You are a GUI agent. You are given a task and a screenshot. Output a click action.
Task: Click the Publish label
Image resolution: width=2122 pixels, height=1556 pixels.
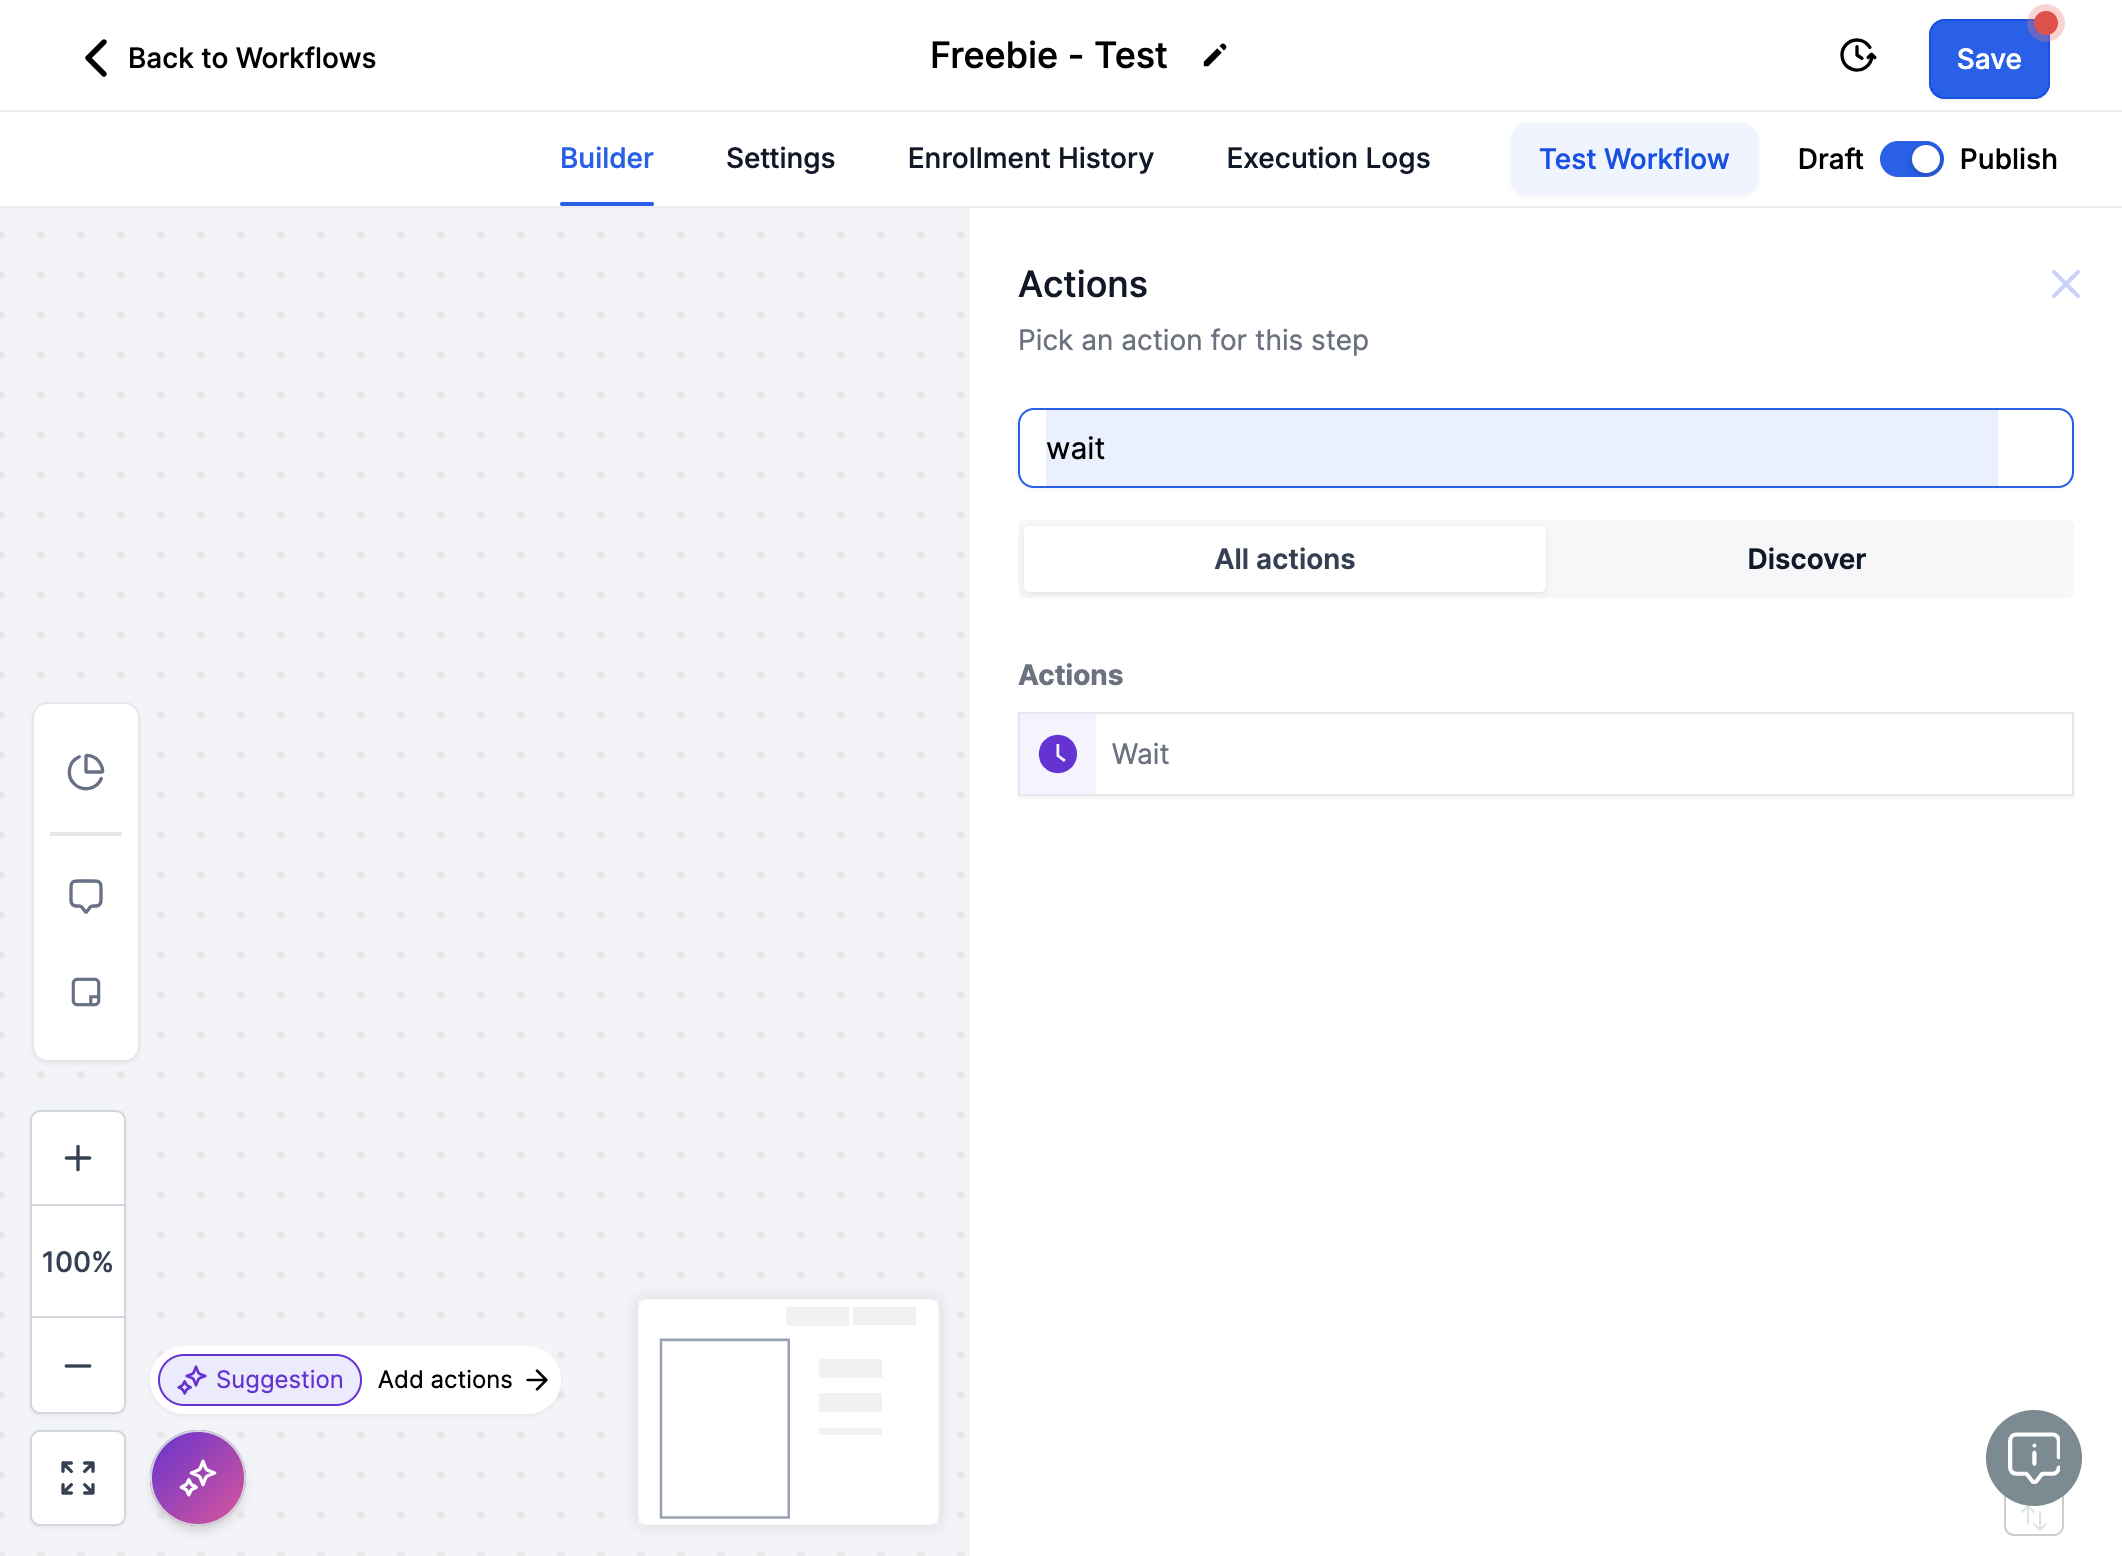point(2008,159)
